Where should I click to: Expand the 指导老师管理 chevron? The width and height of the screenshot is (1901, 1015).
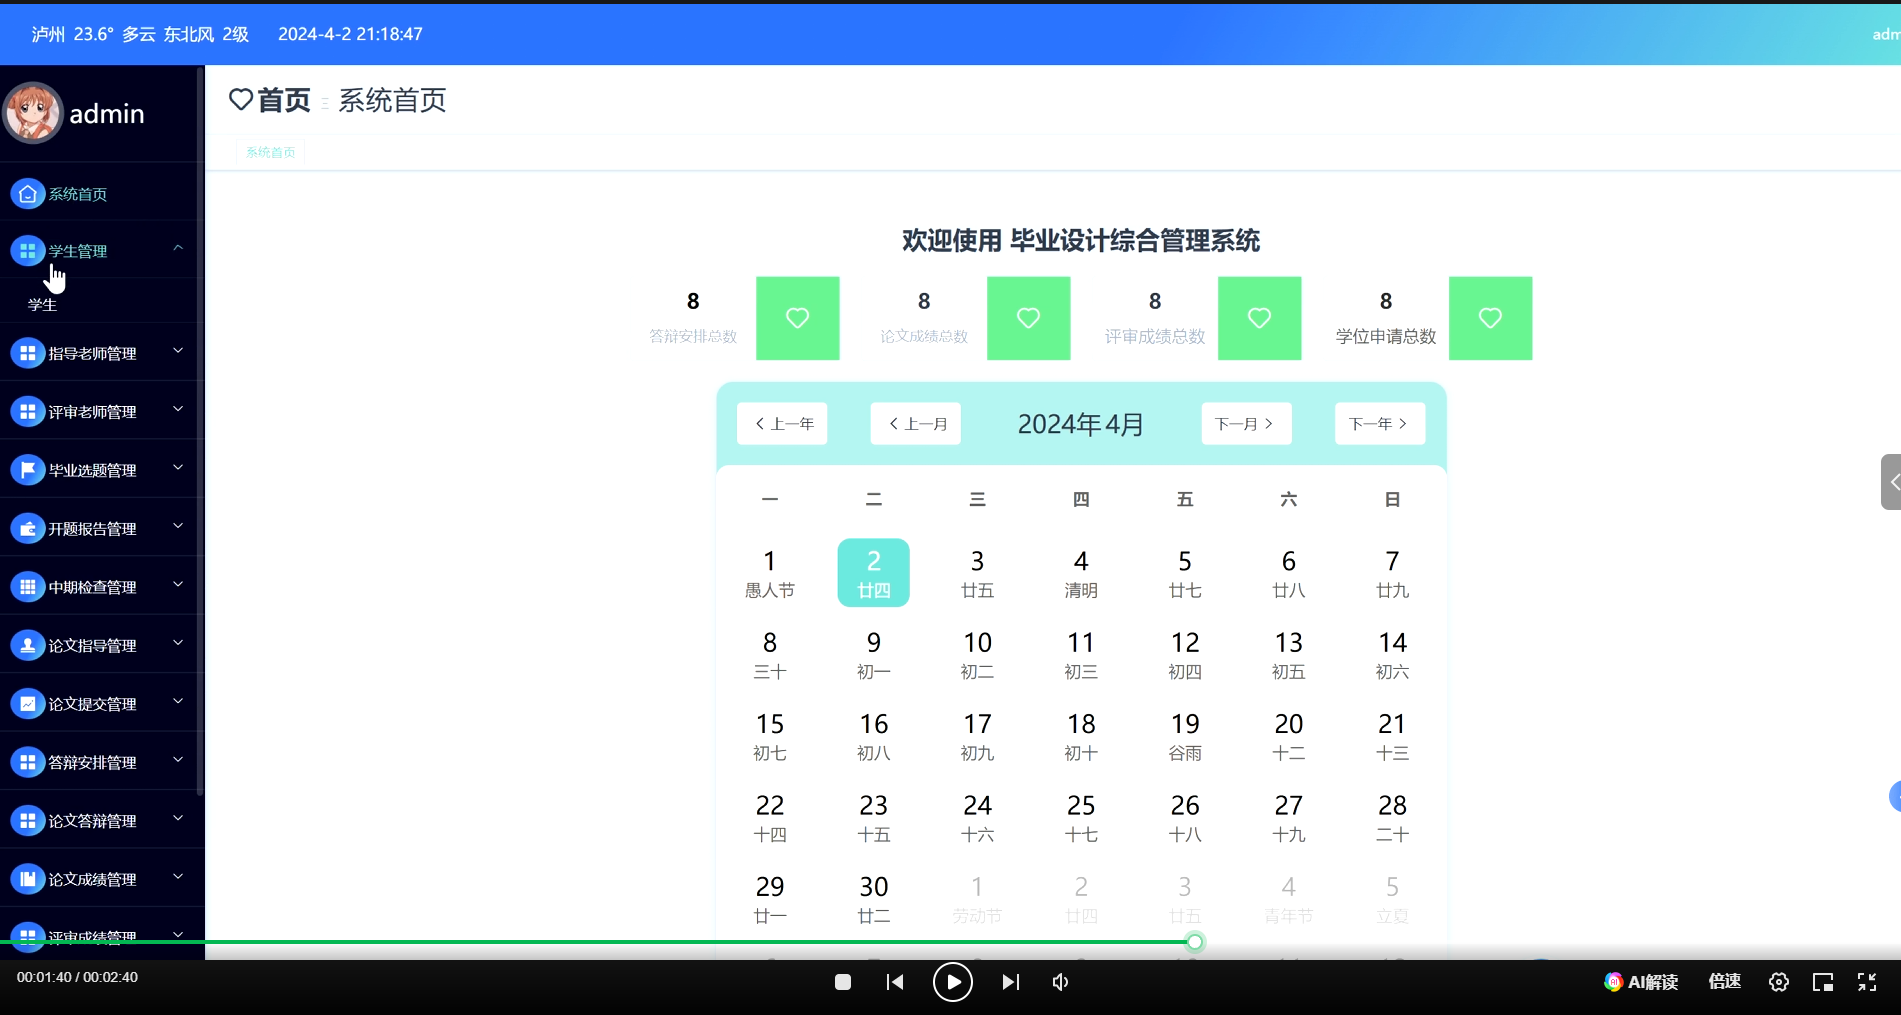tap(178, 350)
